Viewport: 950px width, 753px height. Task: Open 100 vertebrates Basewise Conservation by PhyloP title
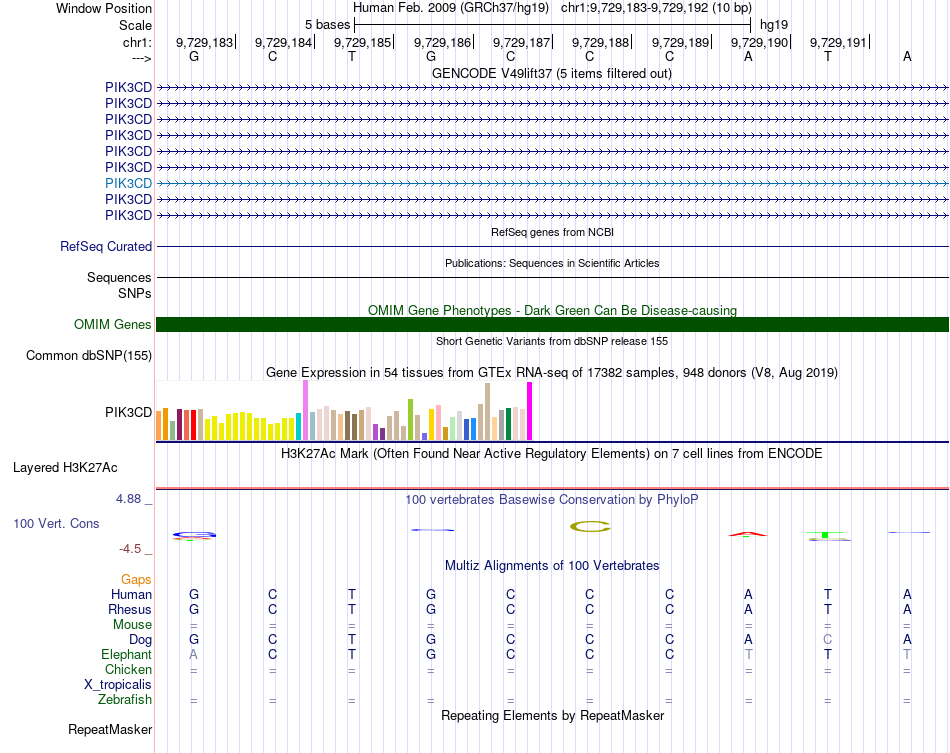pos(552,500)
